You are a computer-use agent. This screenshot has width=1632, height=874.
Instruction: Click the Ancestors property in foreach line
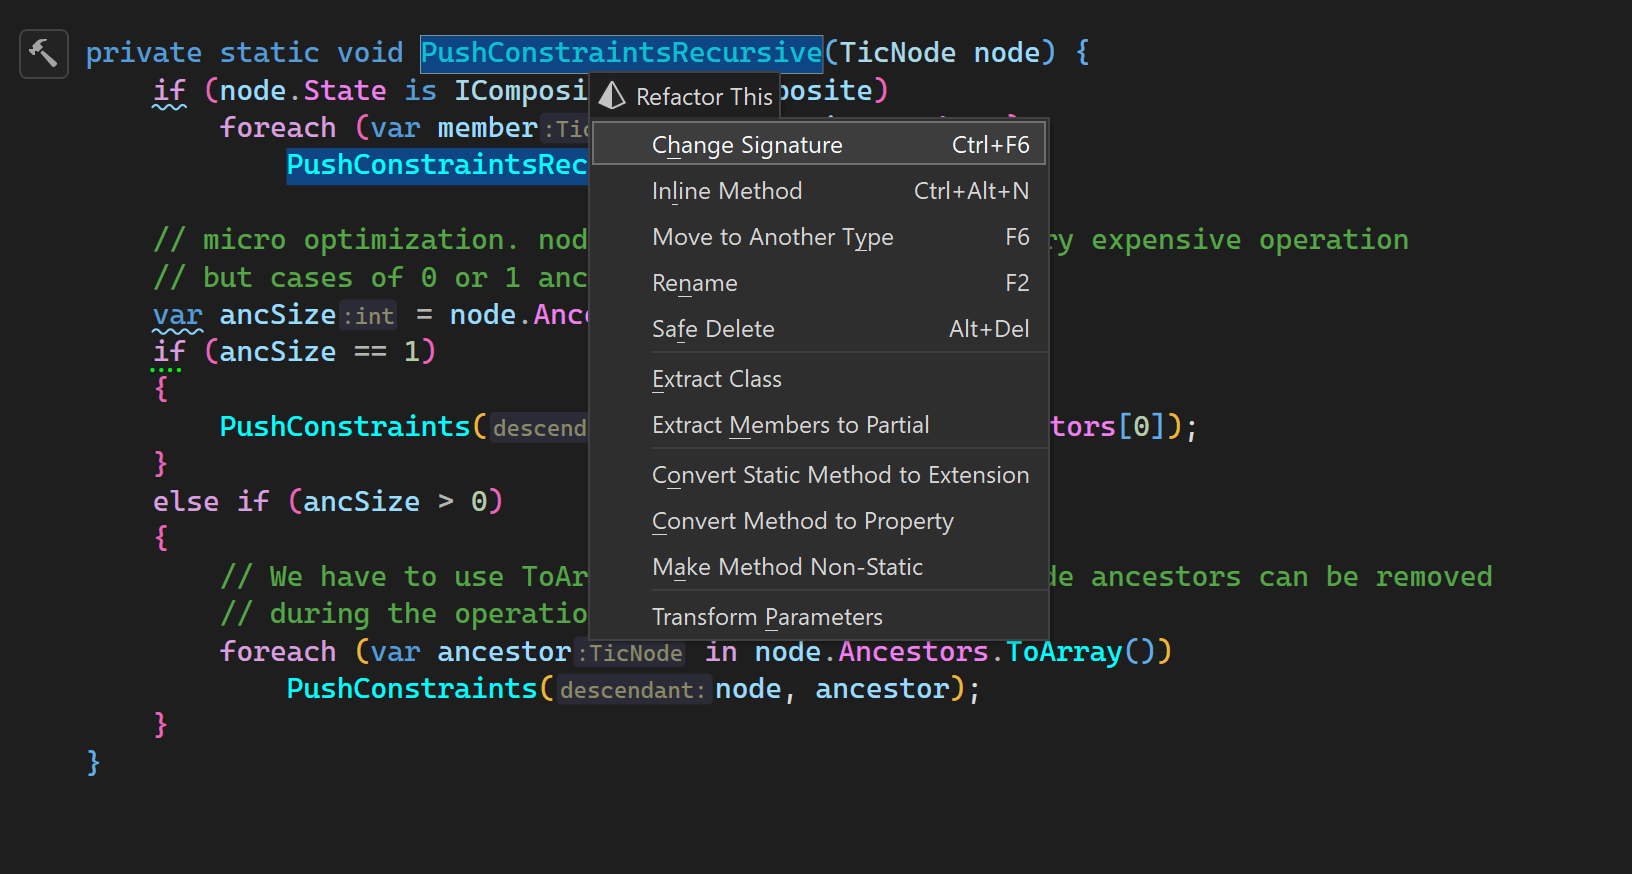coord(913,652)
